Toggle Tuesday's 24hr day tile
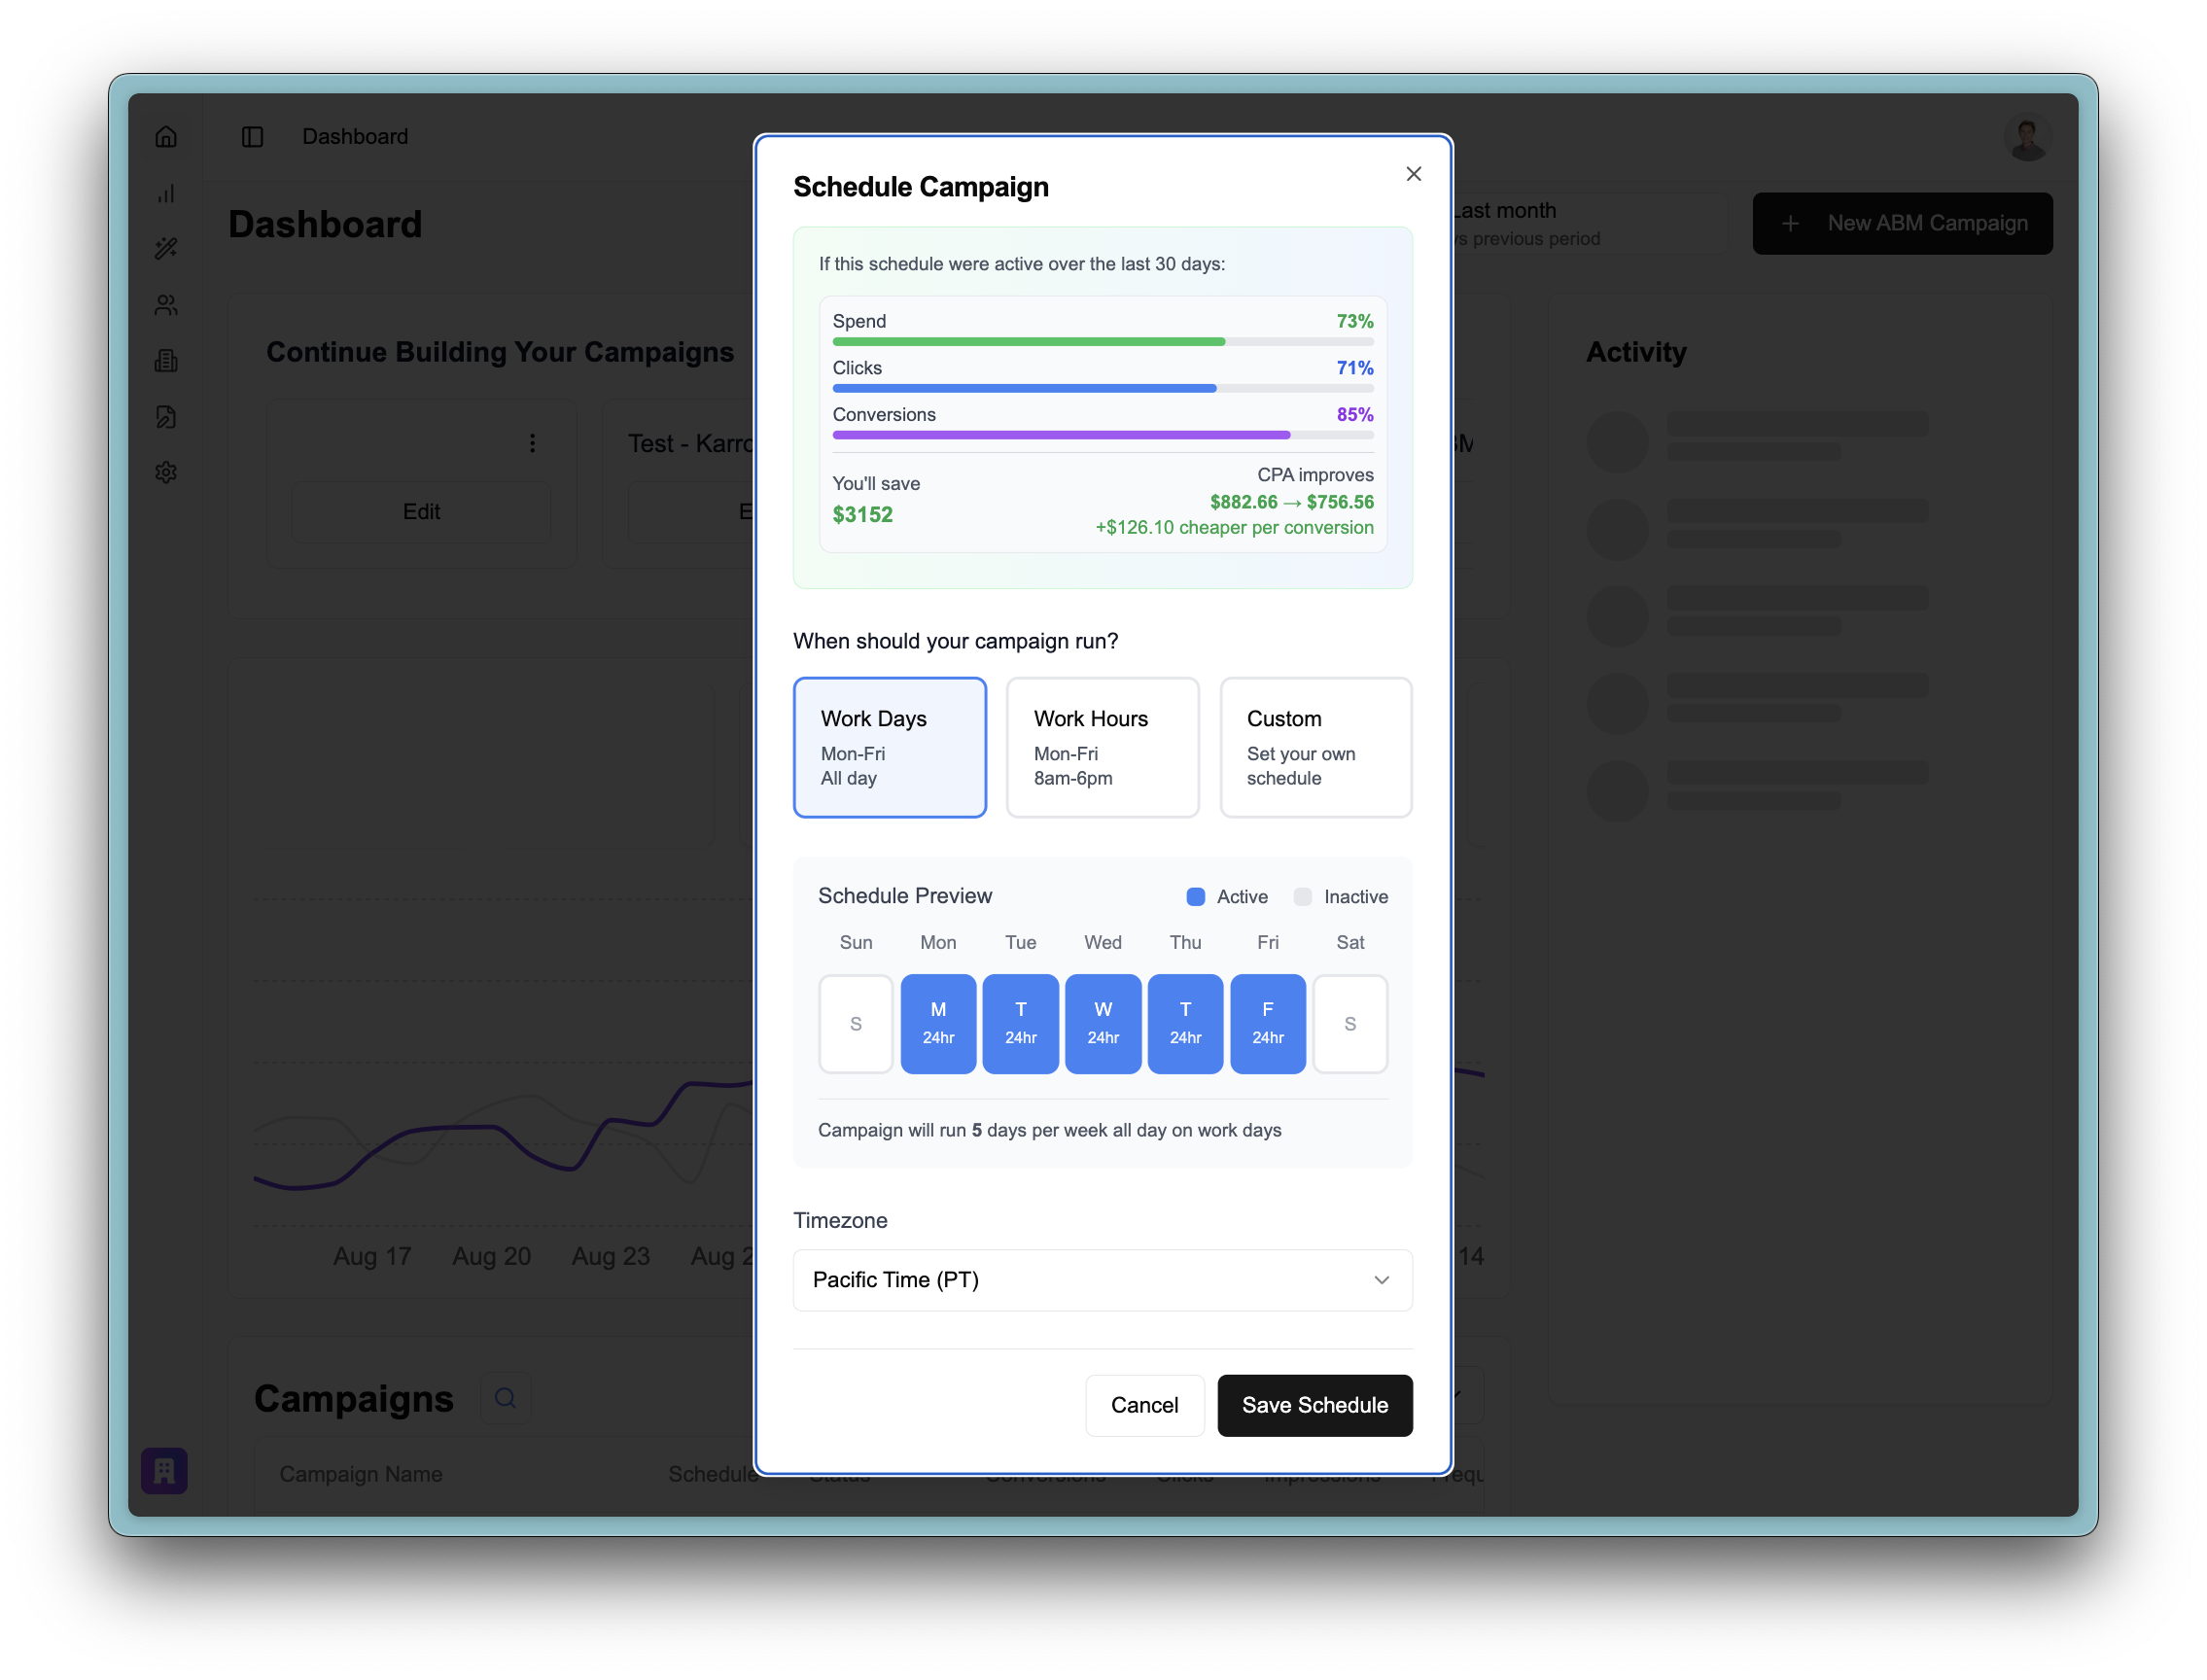Screen dimensions: 2207x1680 [x=1020, y=1024]
